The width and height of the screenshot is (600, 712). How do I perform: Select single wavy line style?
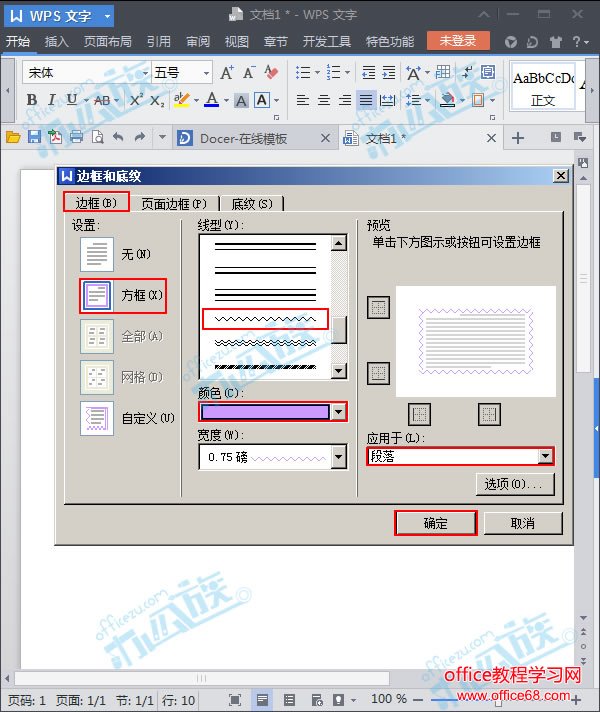pyautogui.click(x=265, y=319)
